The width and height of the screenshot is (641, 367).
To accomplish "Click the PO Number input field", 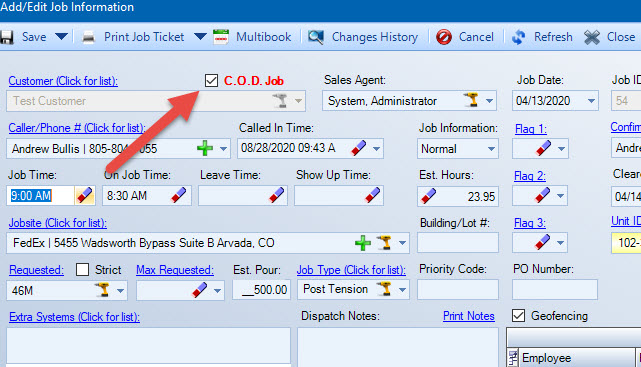I will click(555, 290).
